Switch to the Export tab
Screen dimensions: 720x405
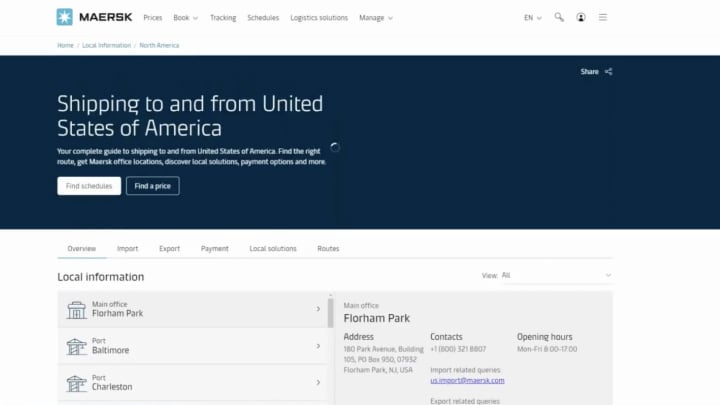169,248
